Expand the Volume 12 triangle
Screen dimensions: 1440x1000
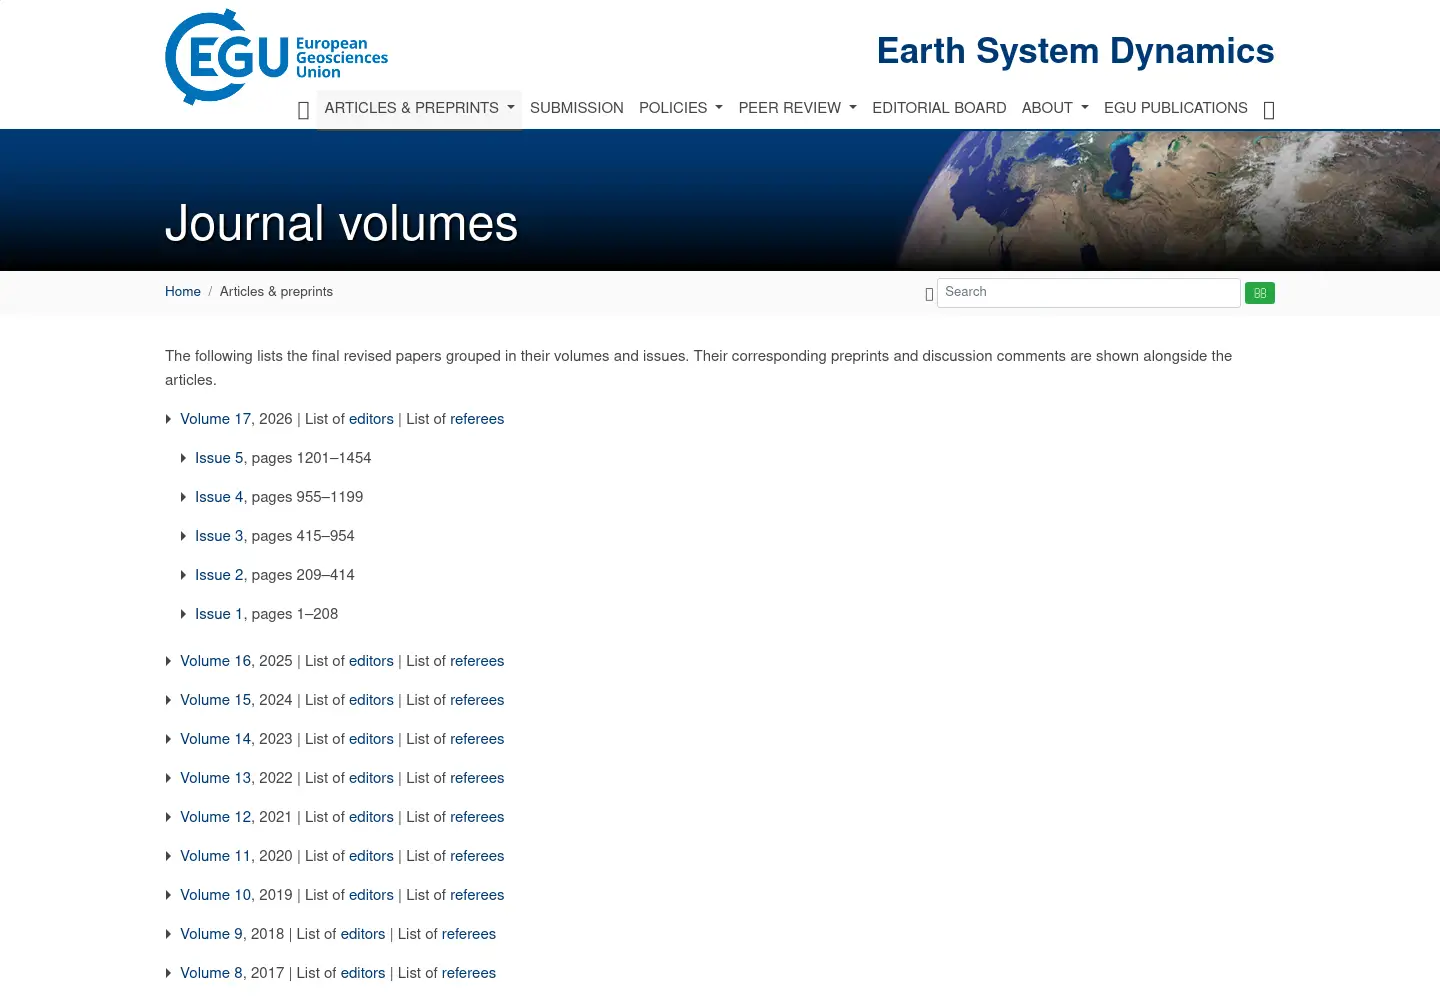(x=168, y=817)
